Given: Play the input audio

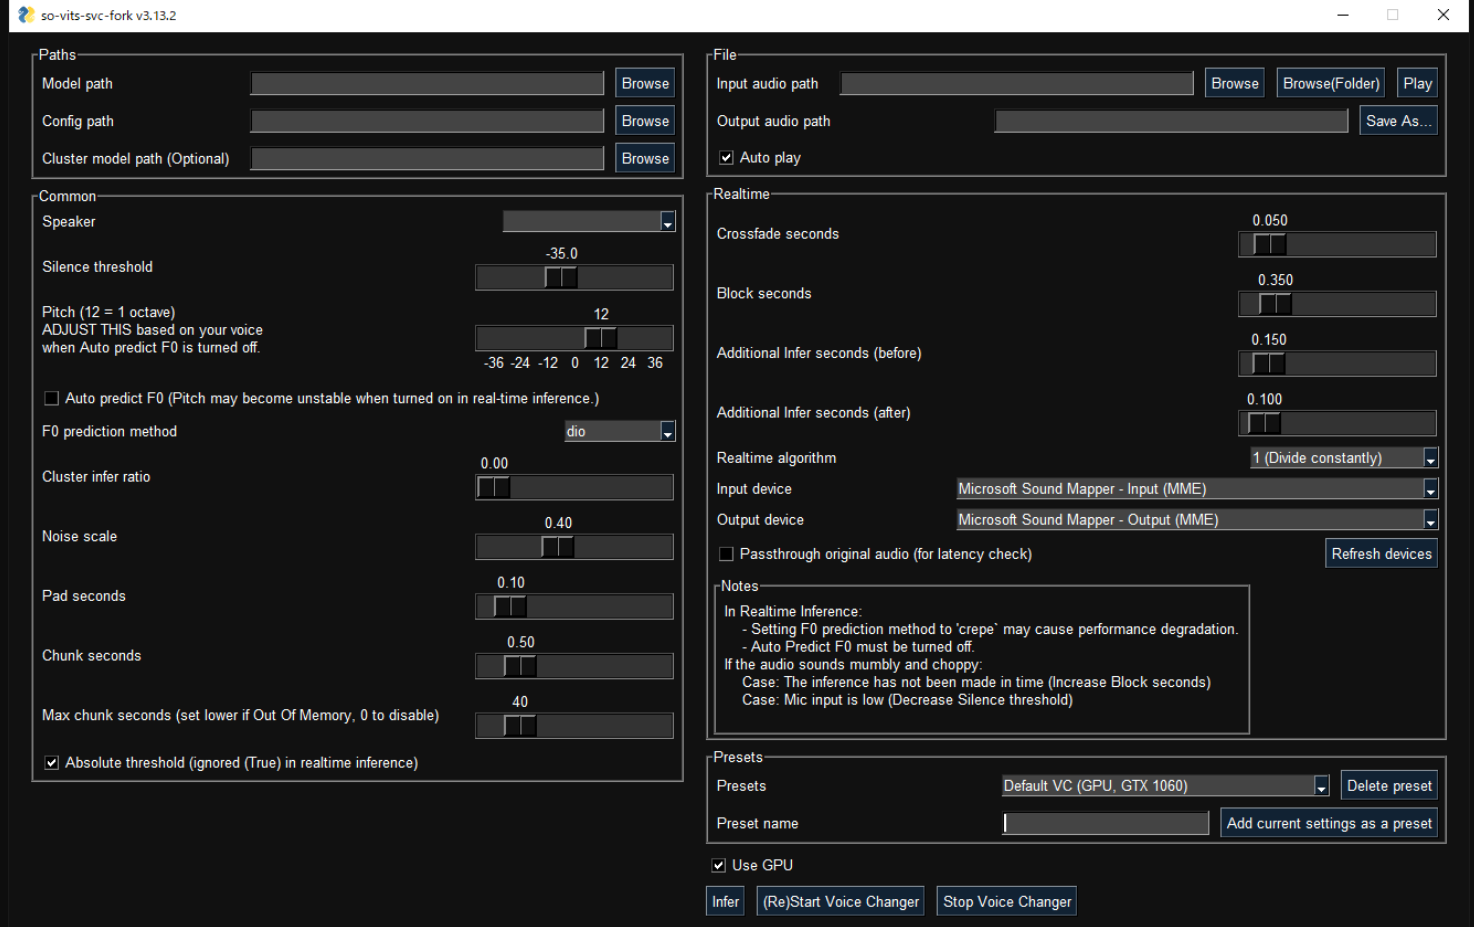Looking at the screenshot, I should pyautogui.click(x=1417, y=82).
